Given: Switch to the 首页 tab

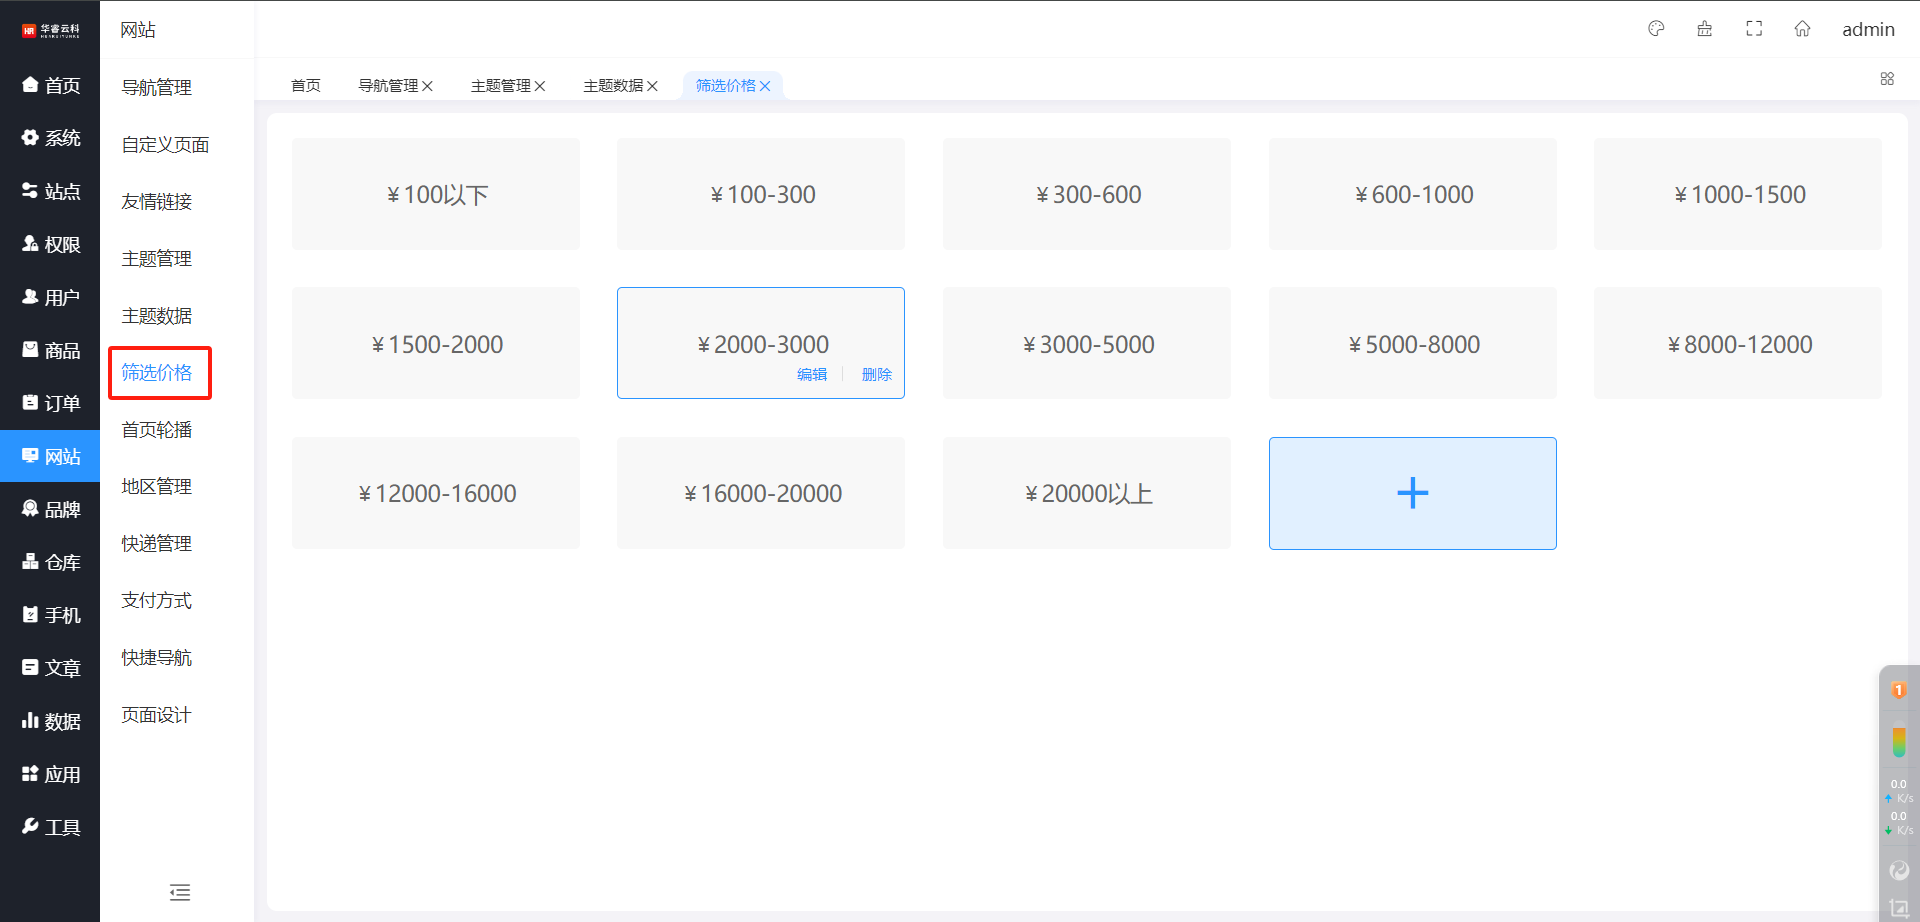Looking at the screenshot, I should click(x=305, y=86).
